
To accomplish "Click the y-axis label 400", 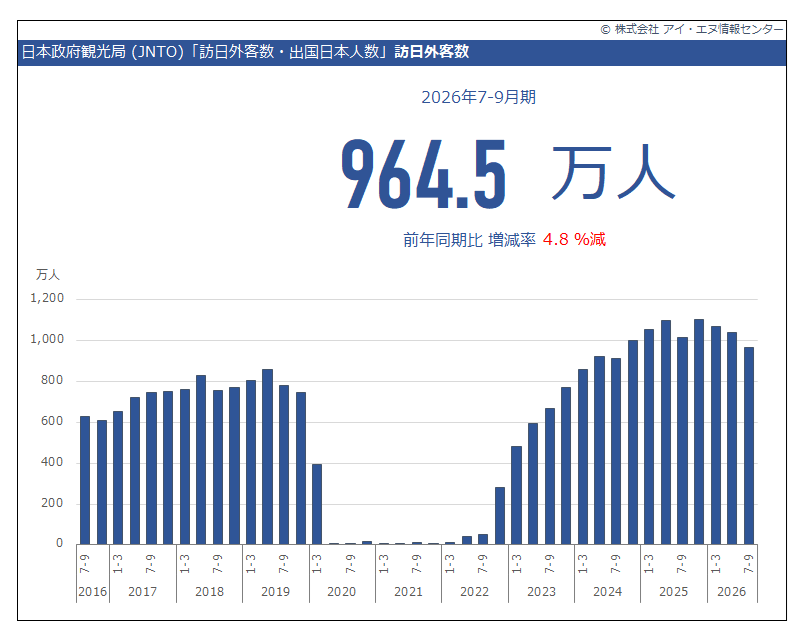I will click(52, 462).
